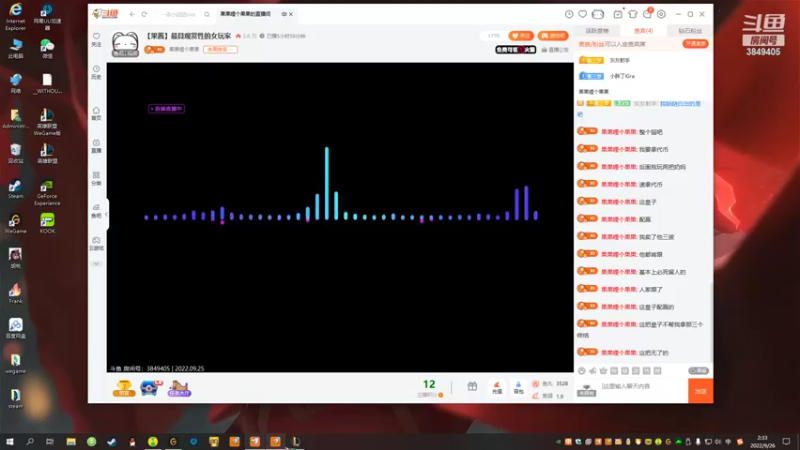
Task: Click the recharge button
Action: tap(497, 388)
